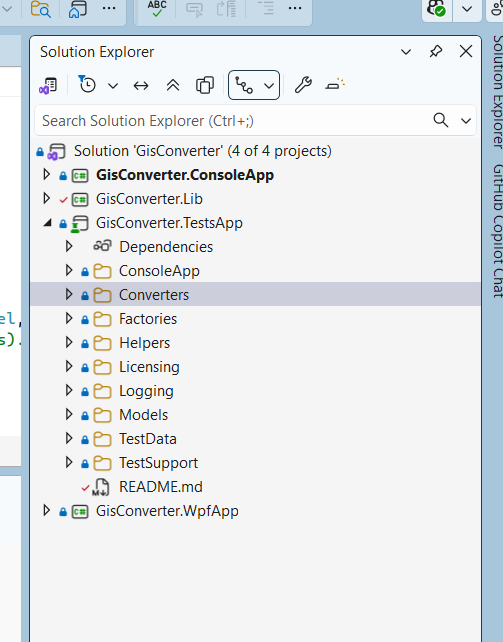Click the Models folder icon
The image size is (503, 642).
102,415
